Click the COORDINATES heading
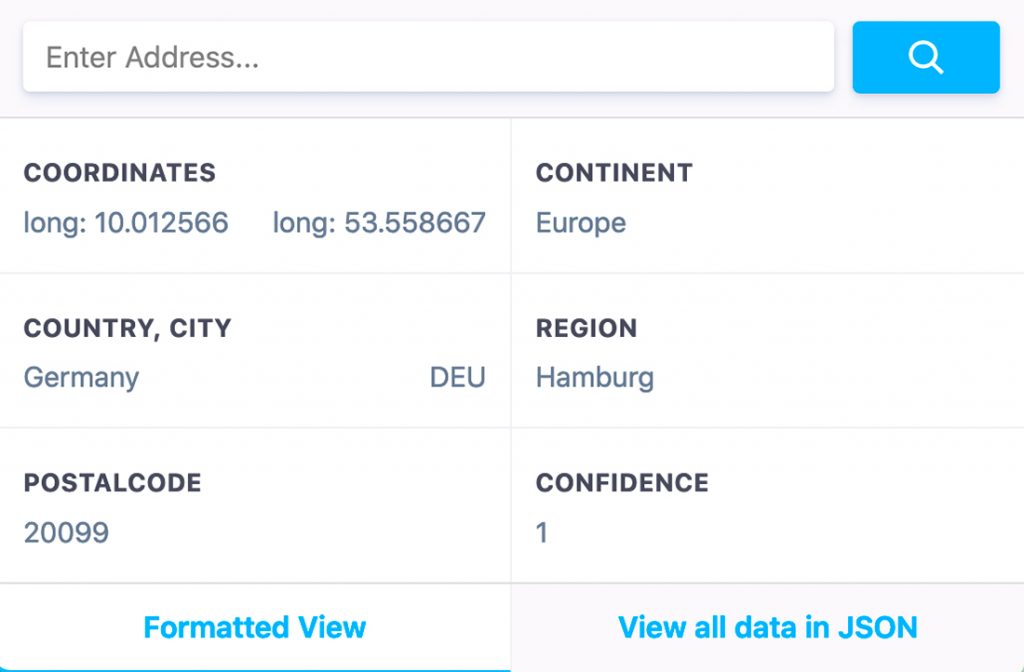 [x=120, y=172]
